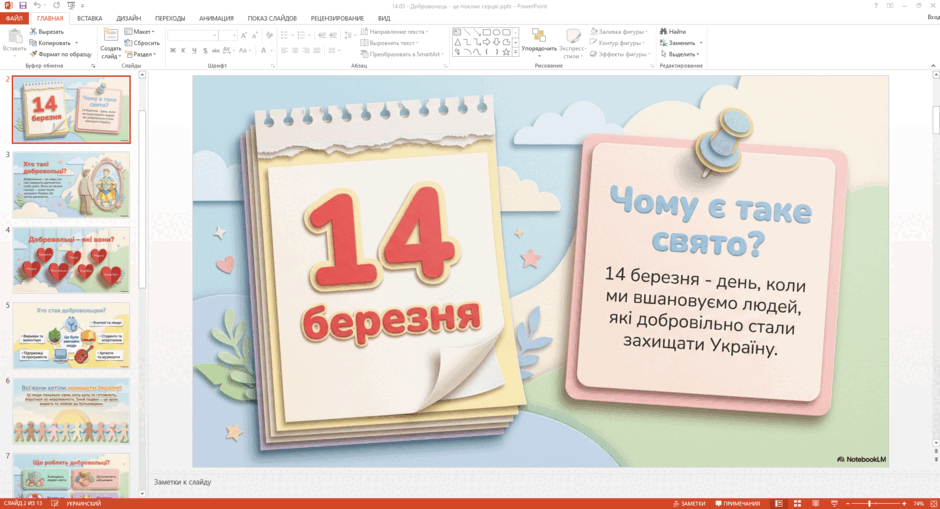Select right arrow shape in gallery
The height and width of the screenshot is (509, 940).
[x=486, y=42]
